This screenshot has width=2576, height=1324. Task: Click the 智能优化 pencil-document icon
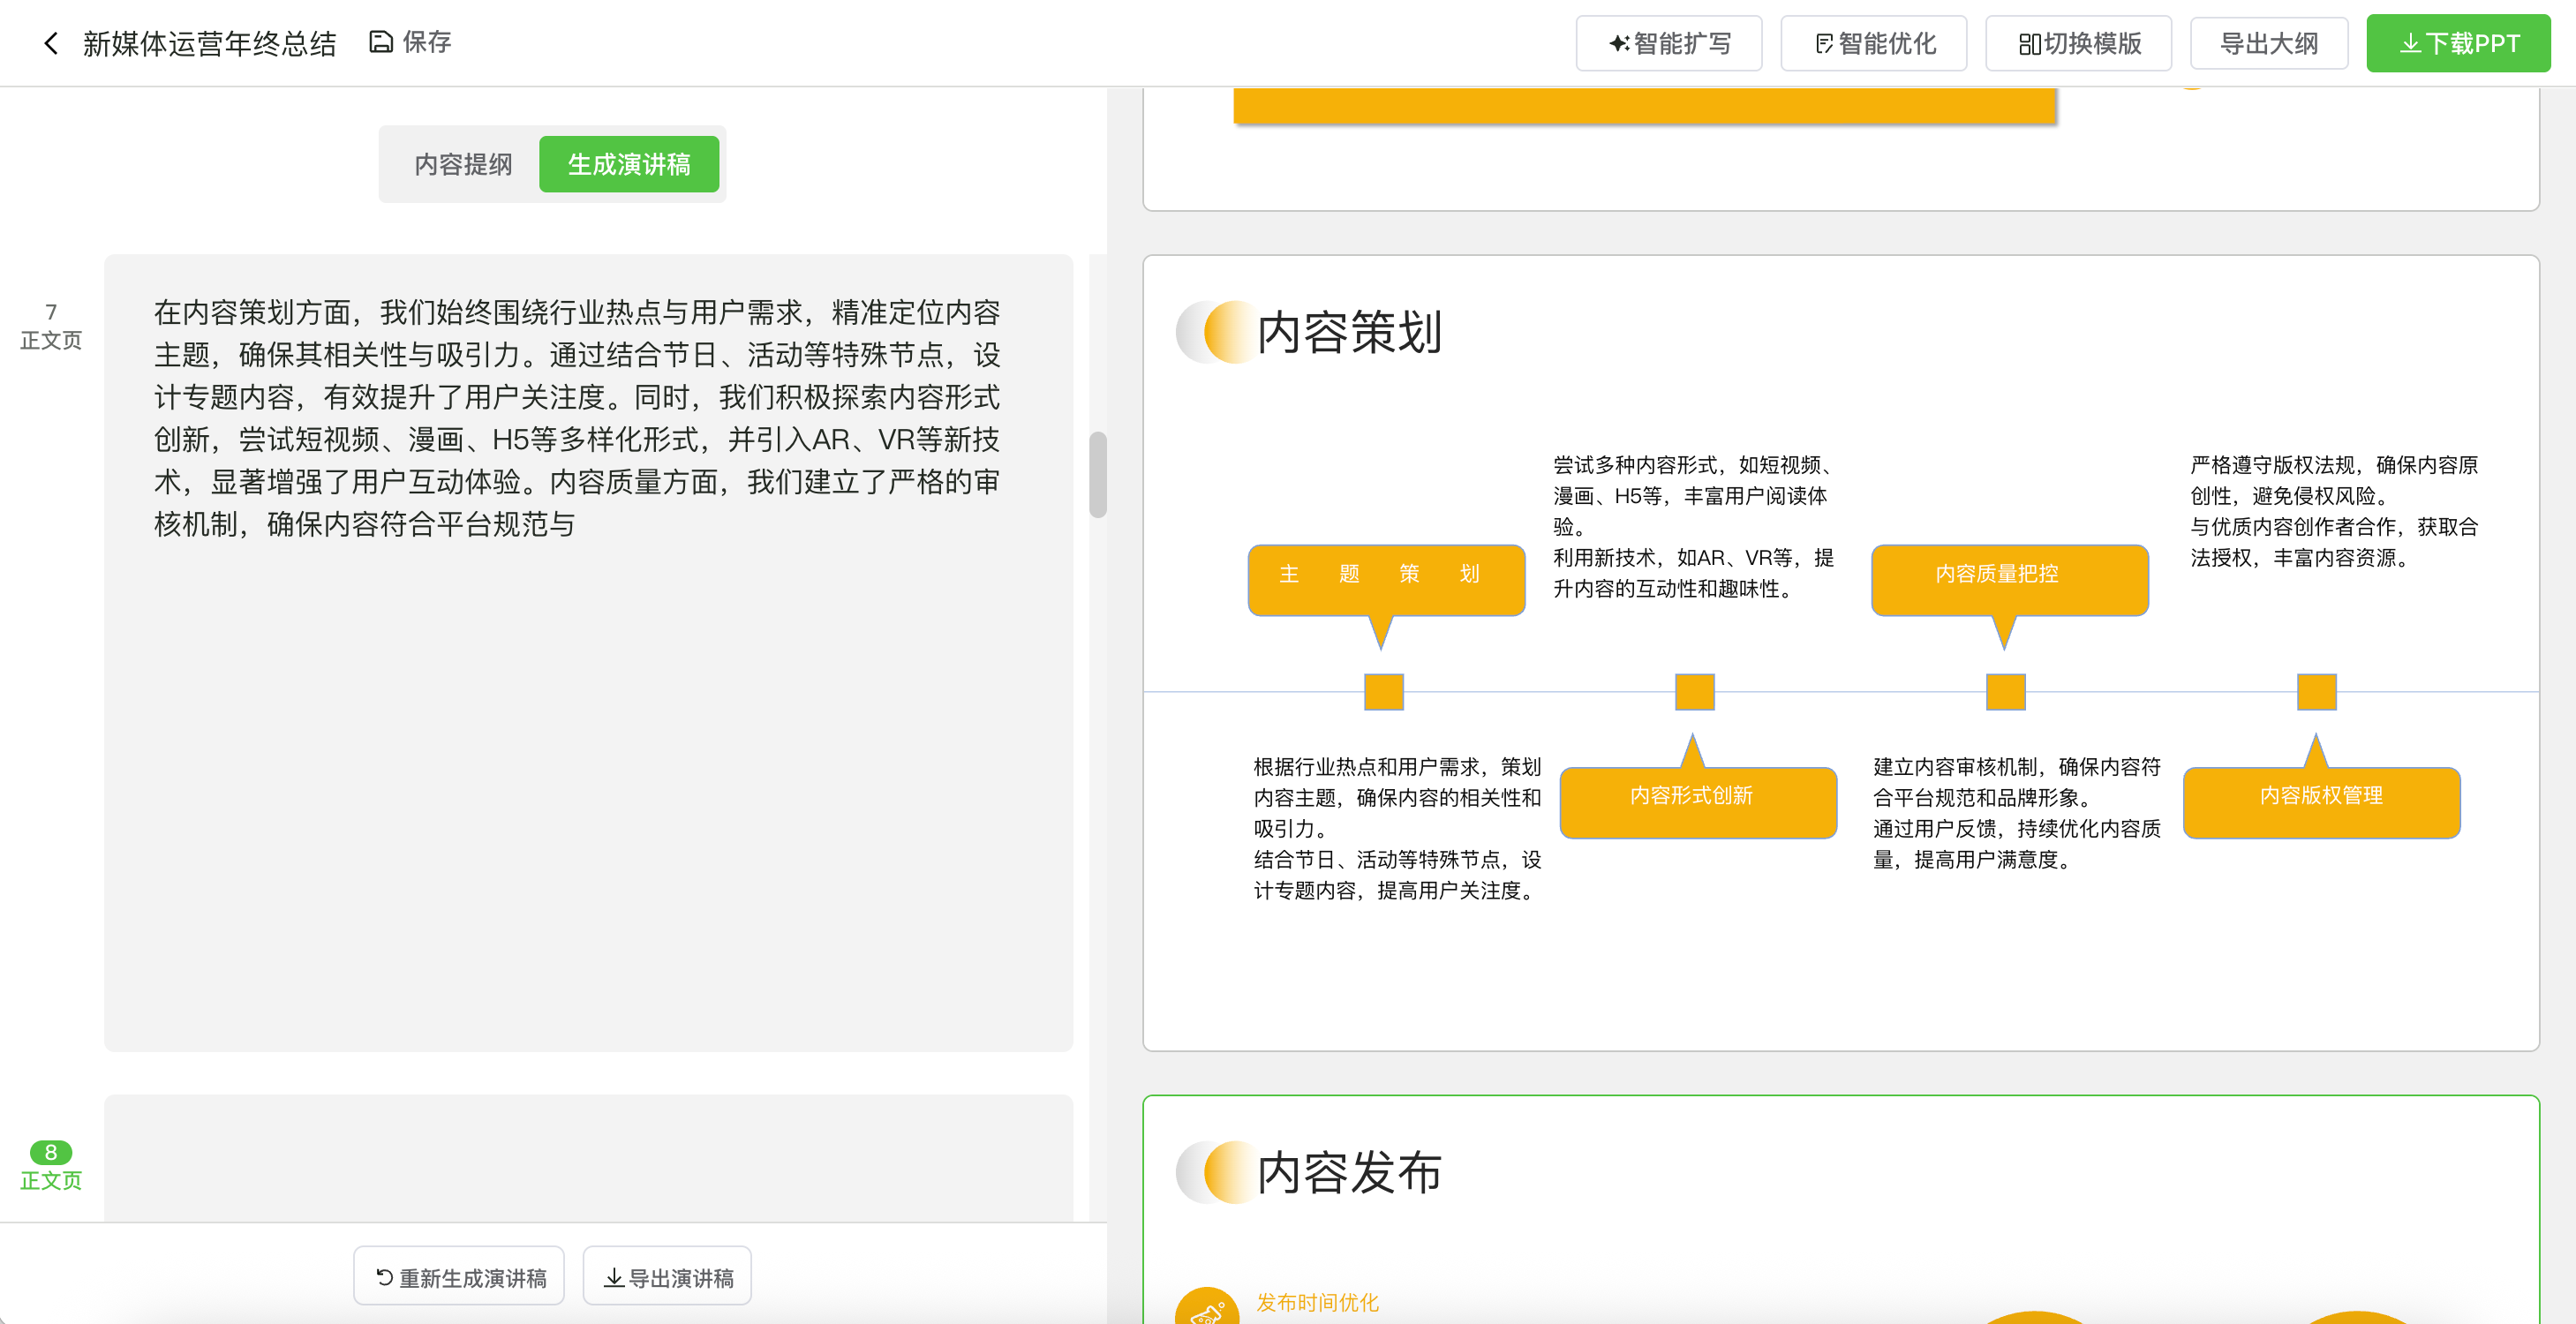[x=1822, y=43]
